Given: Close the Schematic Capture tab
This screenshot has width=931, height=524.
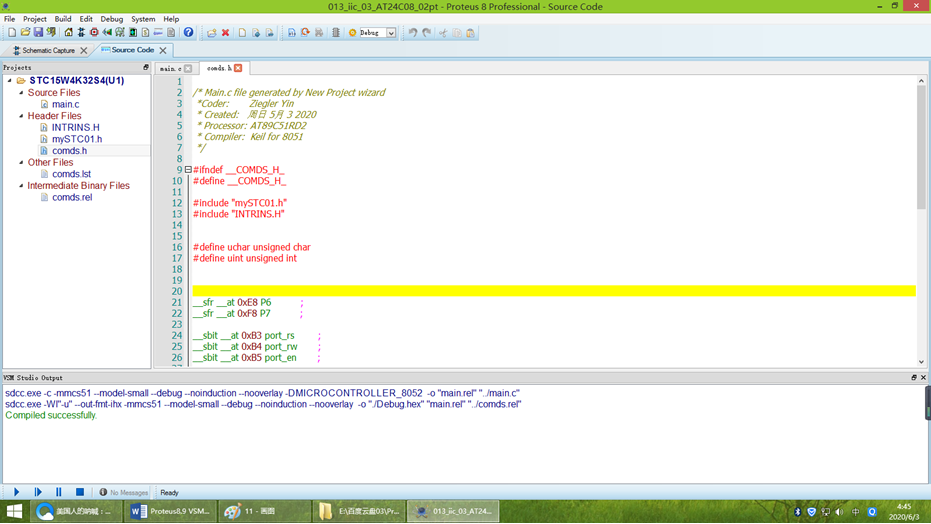Looking at the screenshot, I should click(84, 50).
